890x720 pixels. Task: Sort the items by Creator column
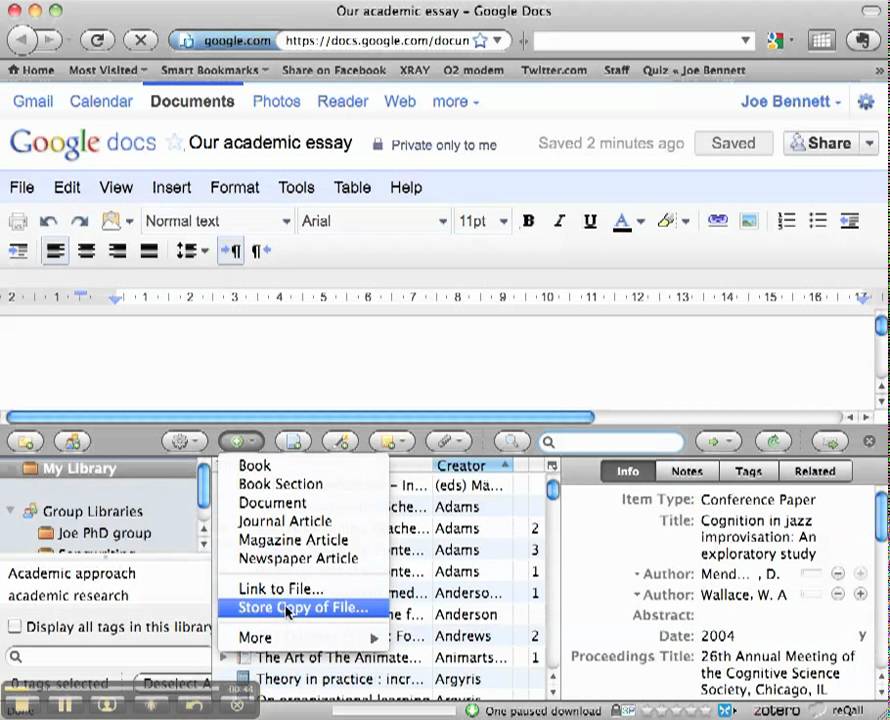pyautogui.click(x=472, y=466)
